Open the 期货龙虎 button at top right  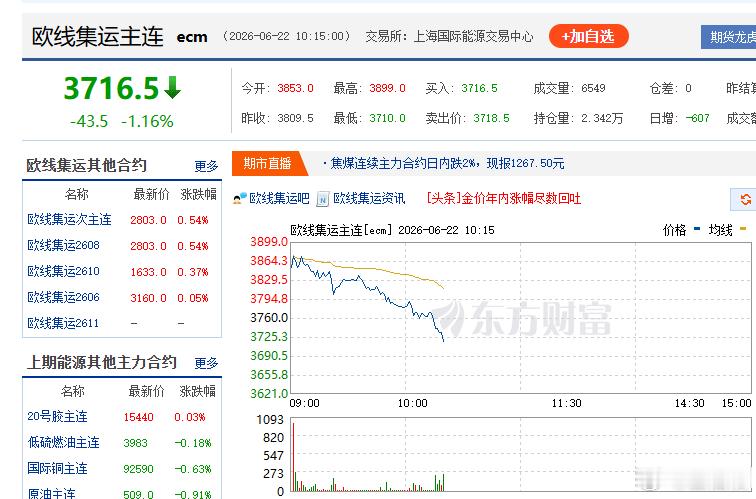tap(729, 37)
